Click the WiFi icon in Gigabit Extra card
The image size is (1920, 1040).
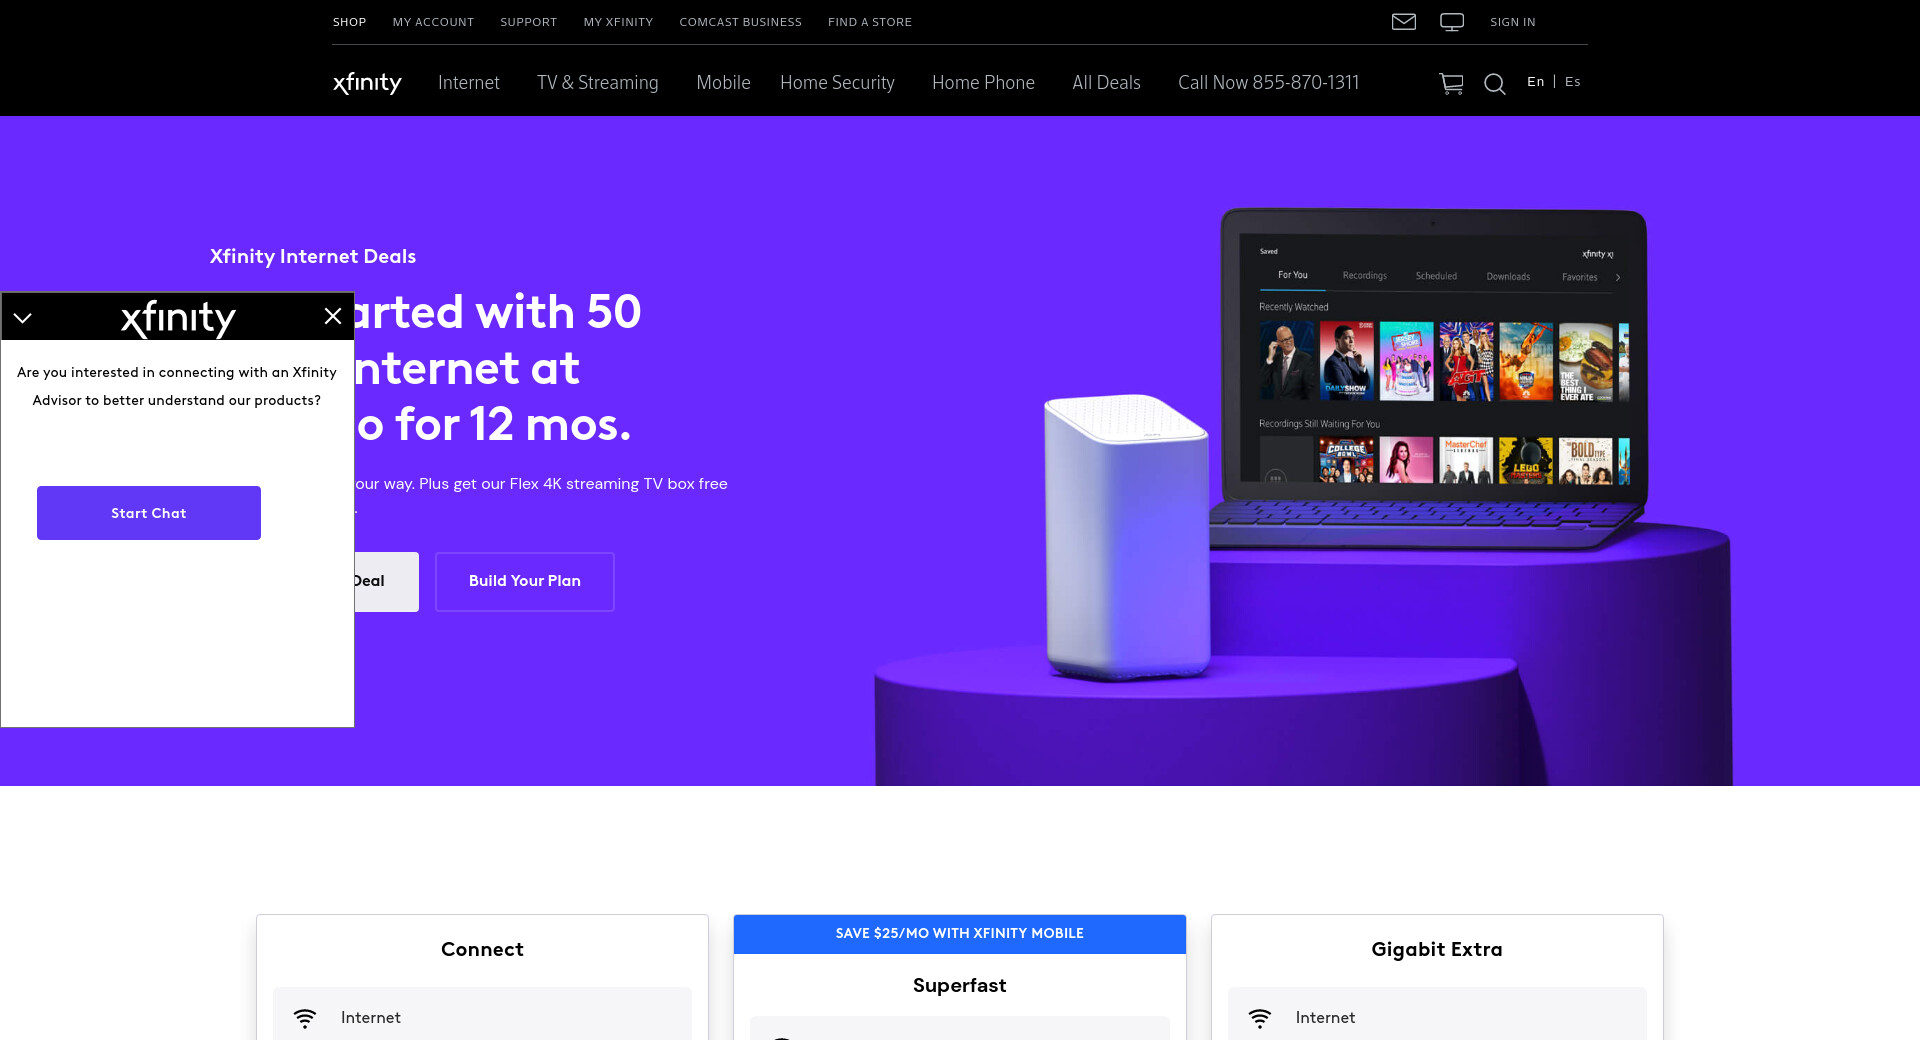point(1260,1018)
